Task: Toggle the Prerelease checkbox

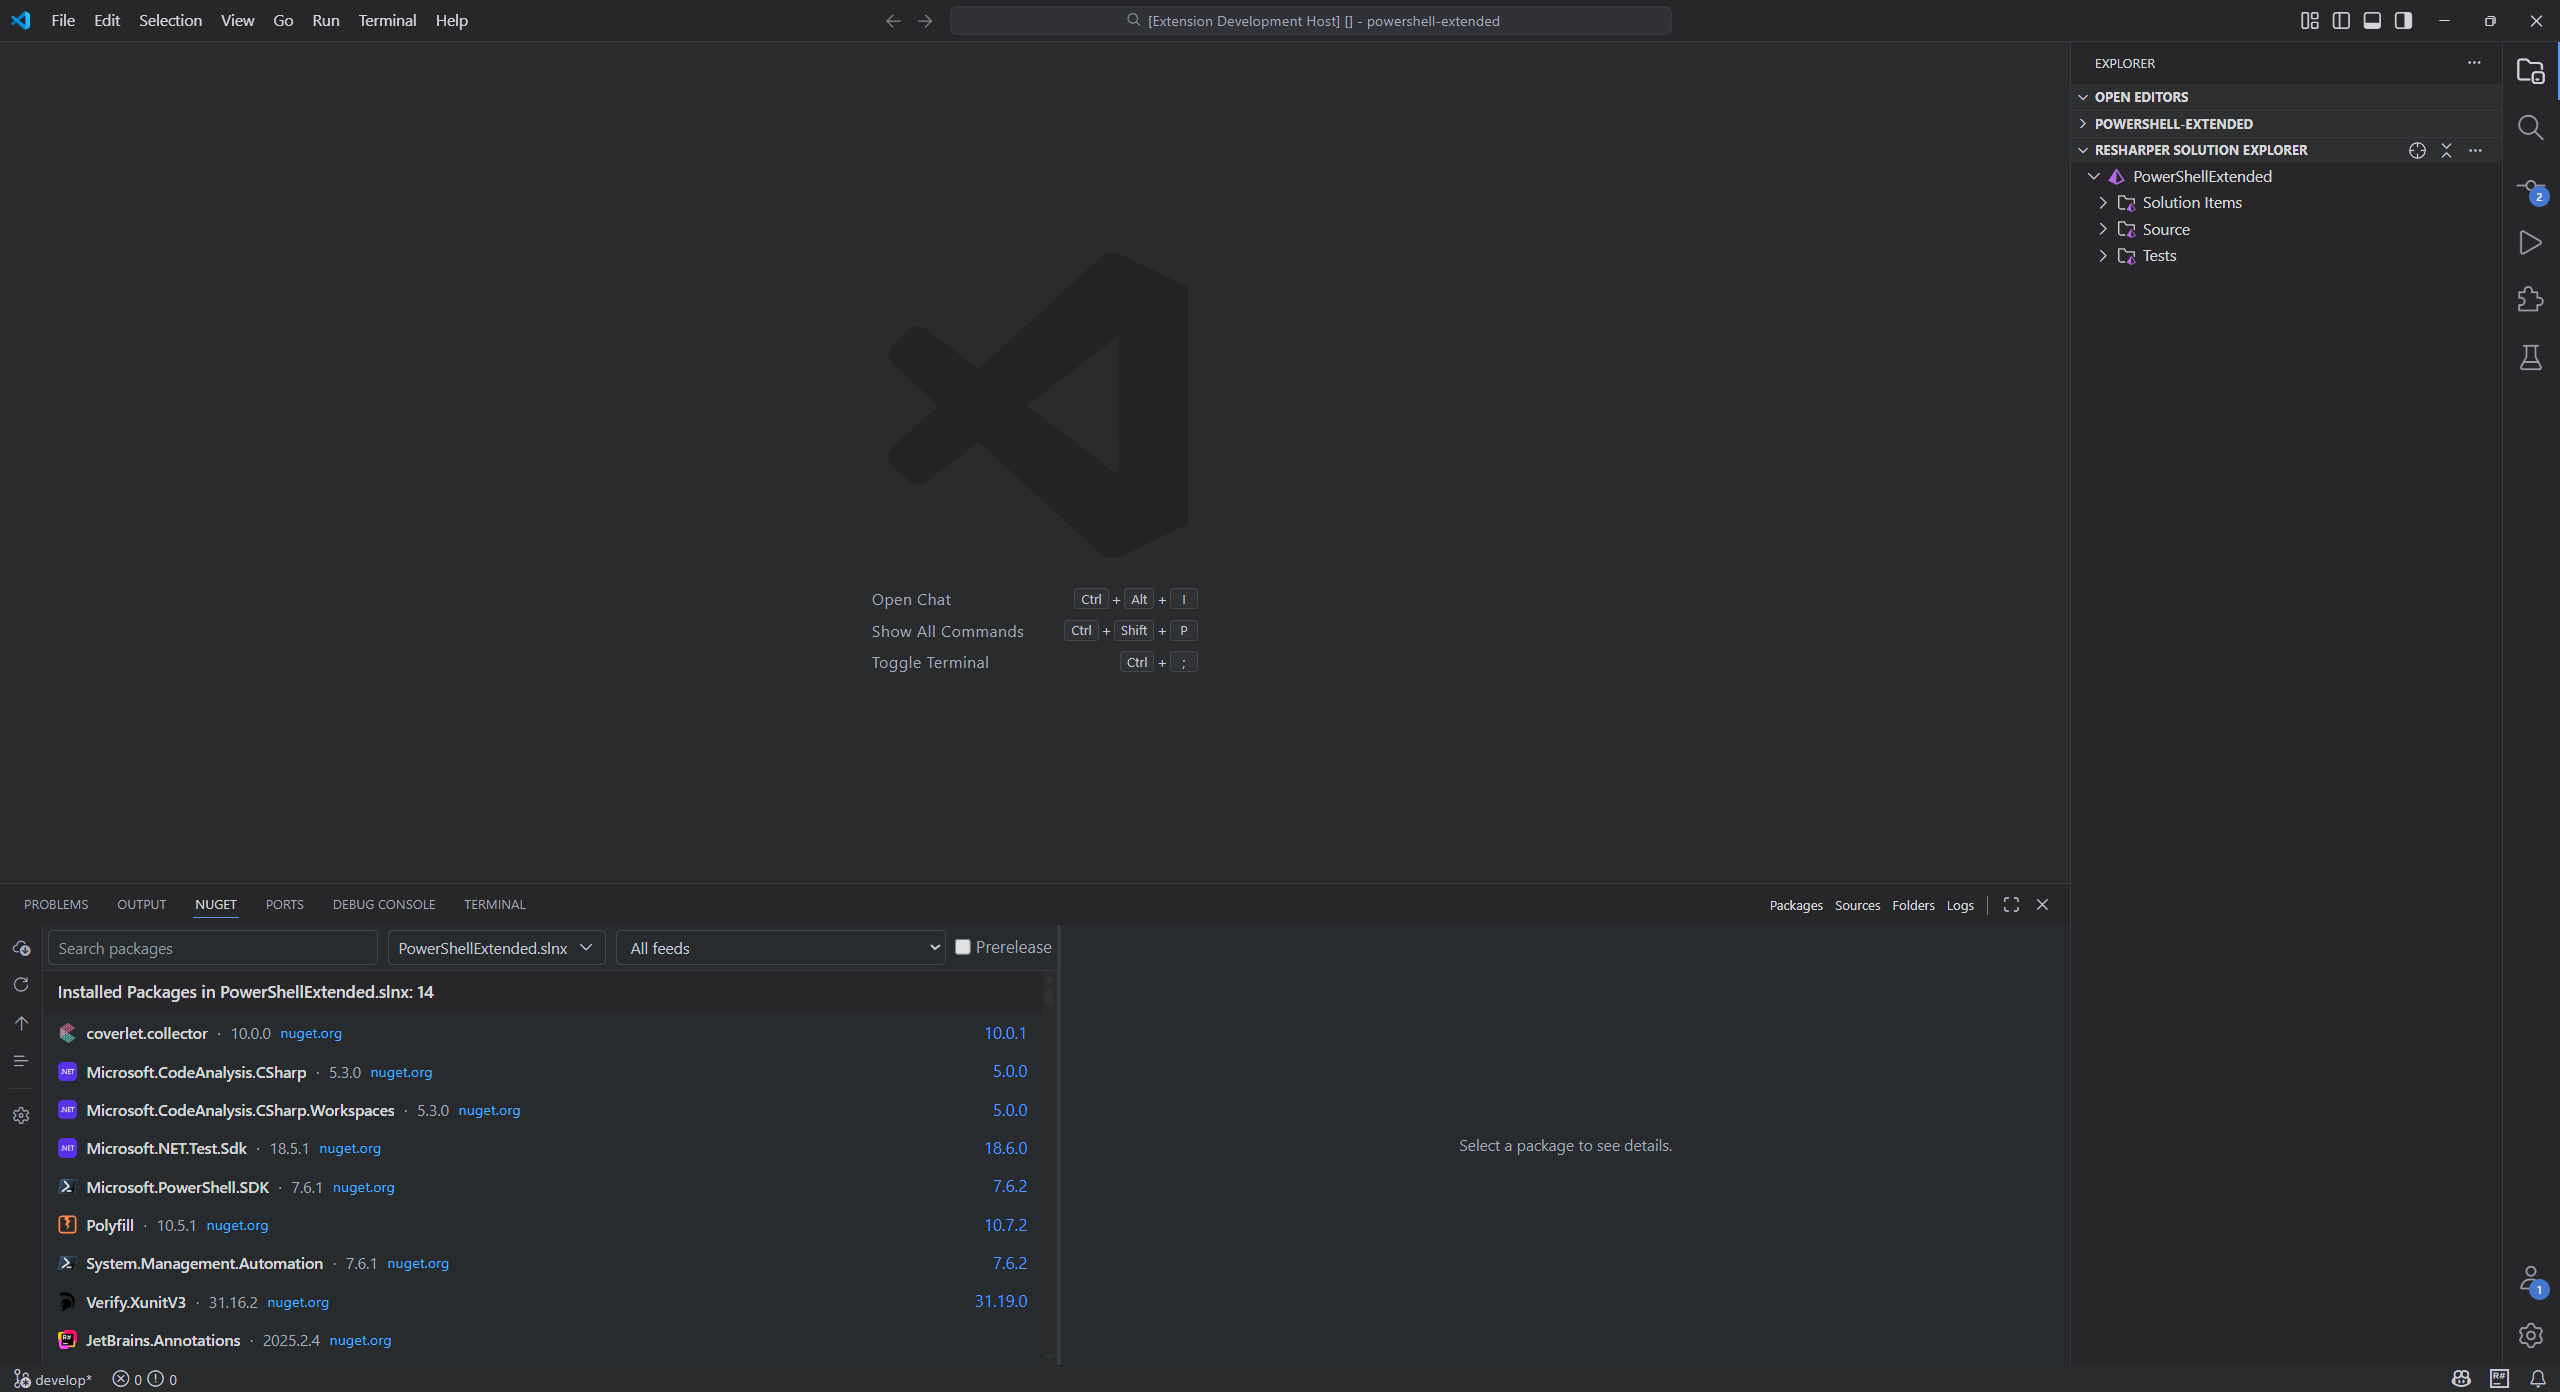Action: [963, 947]
